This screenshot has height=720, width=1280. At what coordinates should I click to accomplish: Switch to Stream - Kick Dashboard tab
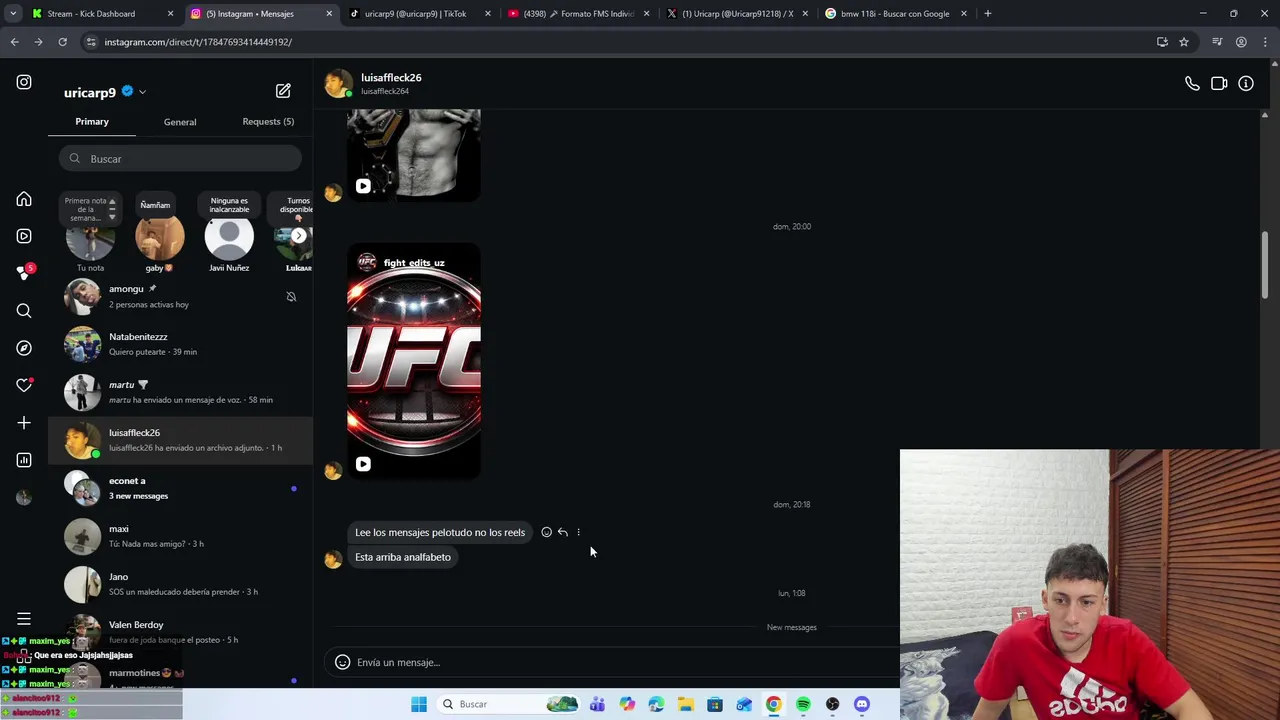103,14
